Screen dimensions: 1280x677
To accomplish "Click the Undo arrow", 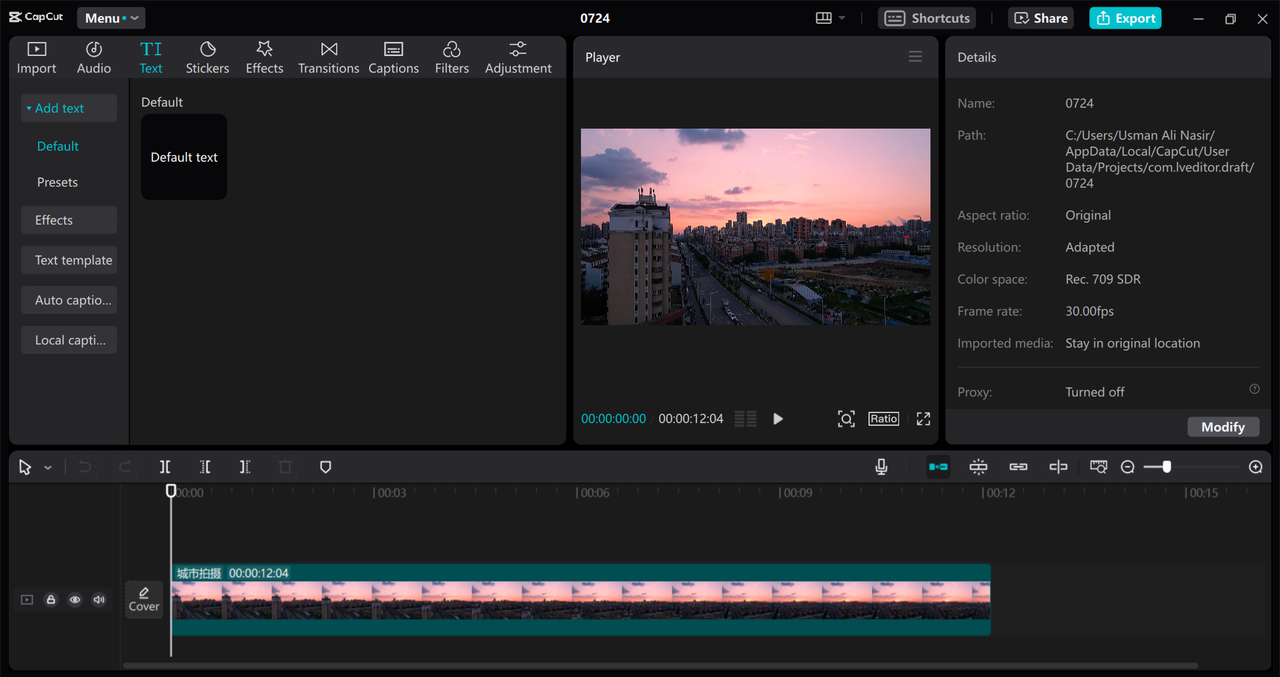I will [x=85, y=467].
